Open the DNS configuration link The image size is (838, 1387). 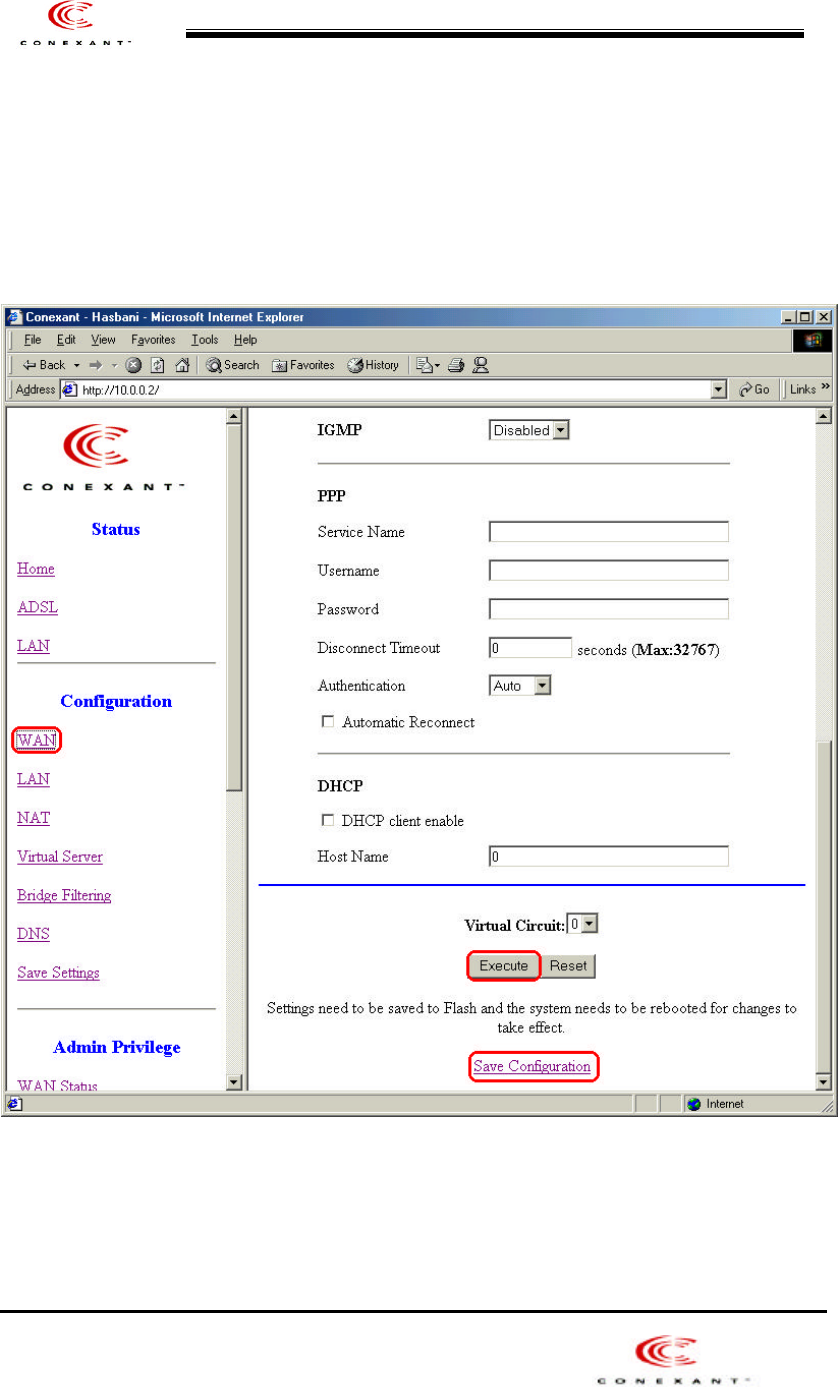click(33, 934)
